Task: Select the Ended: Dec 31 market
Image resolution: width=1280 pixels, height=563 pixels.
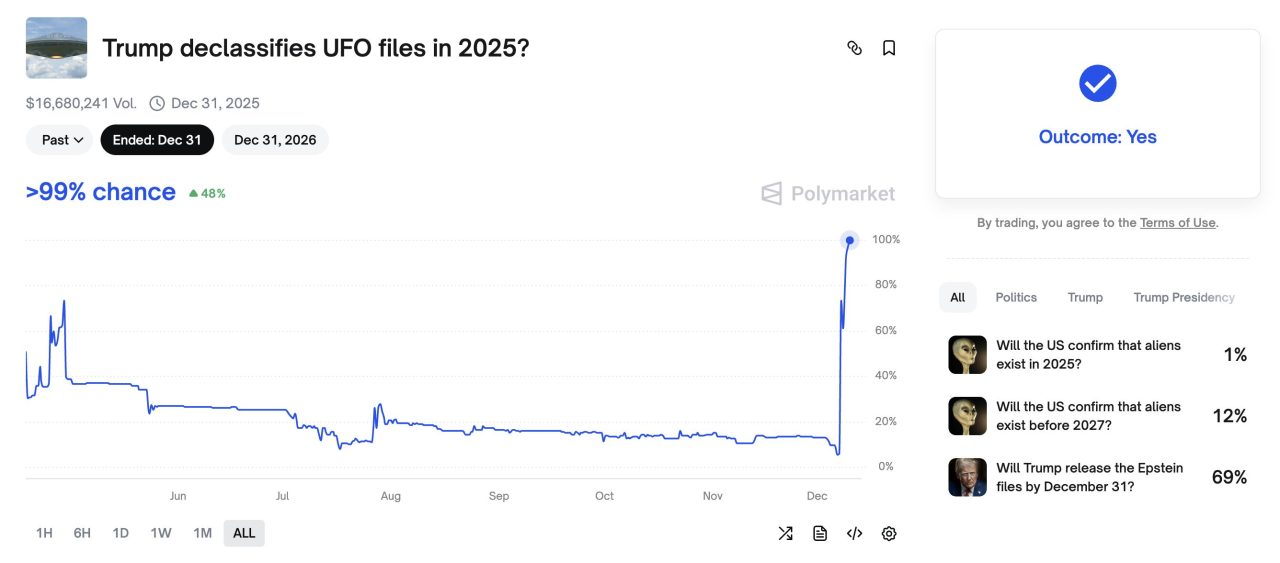Action: [x=157, y=140]
